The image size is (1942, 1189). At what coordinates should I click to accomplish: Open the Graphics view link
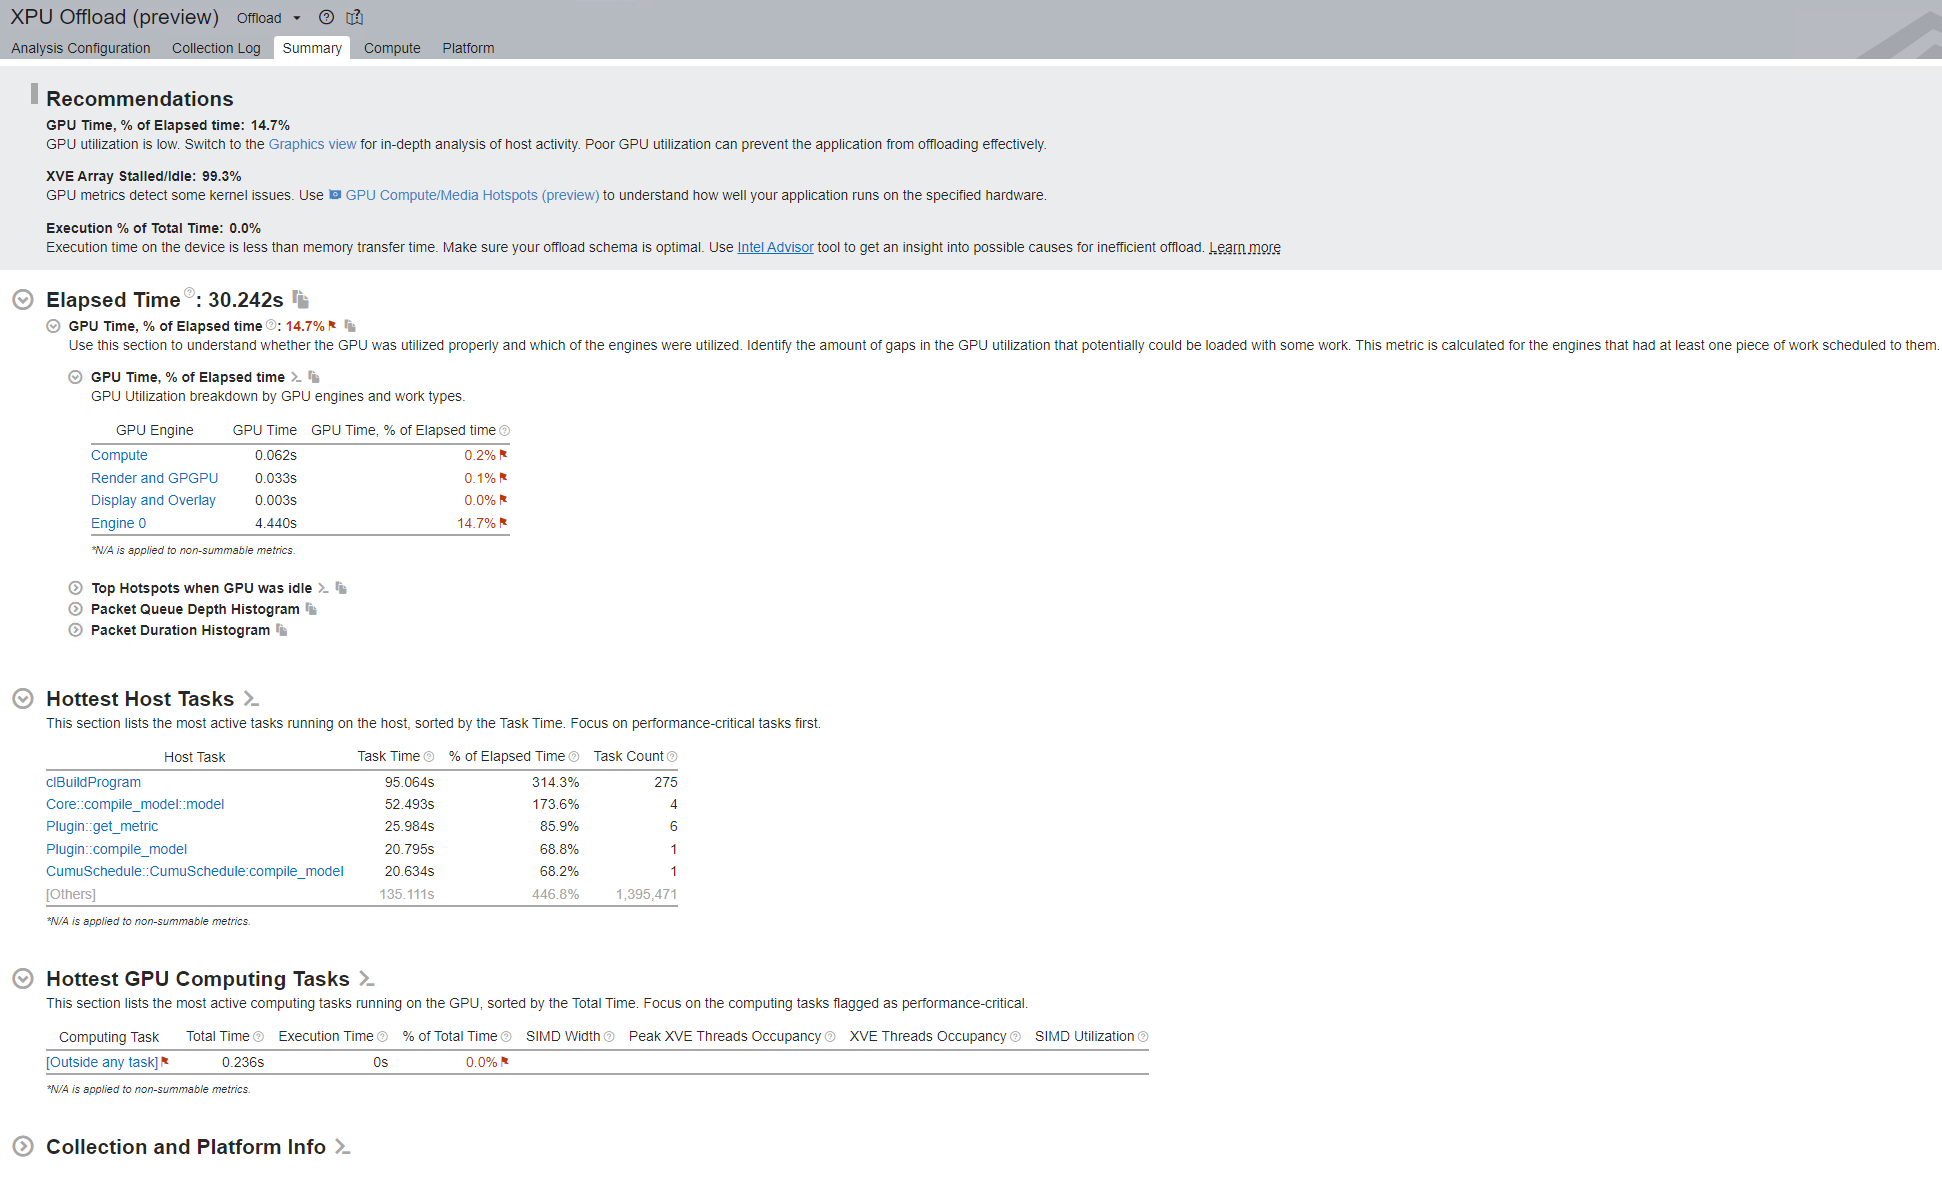[x=312, y=144]
